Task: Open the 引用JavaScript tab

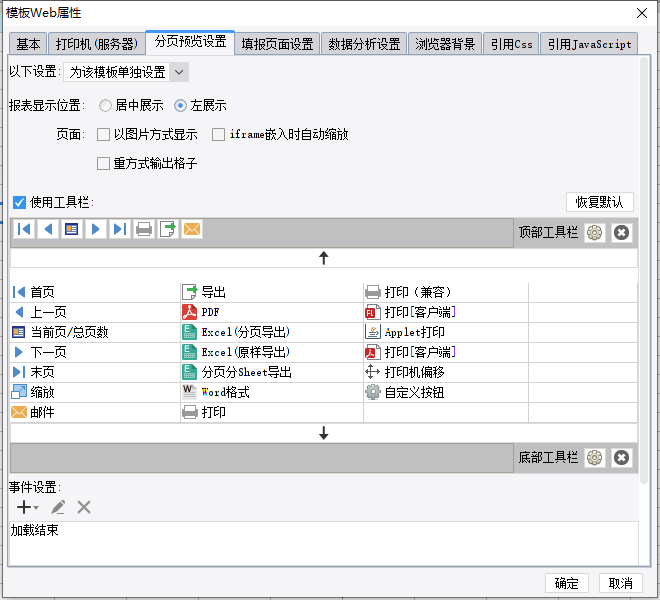Action: pyautogui.click(x=589, y=44)
